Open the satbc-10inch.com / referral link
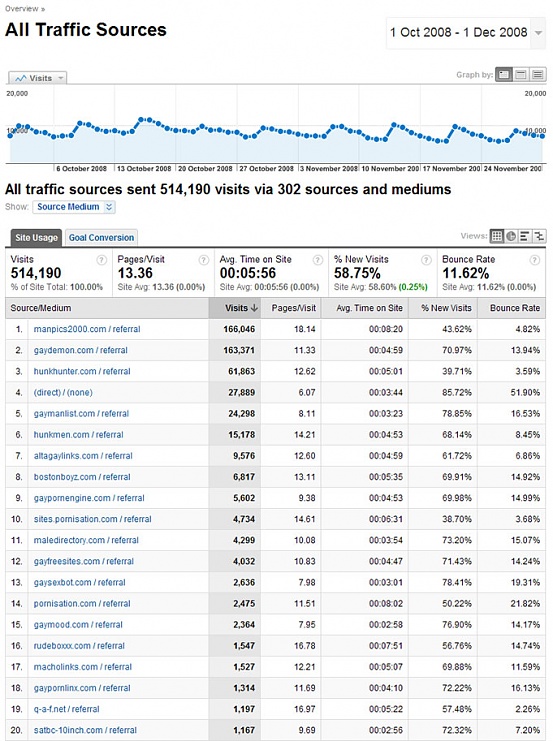The width and height of the screenshot is (553, 741). [x=85, y=730]
